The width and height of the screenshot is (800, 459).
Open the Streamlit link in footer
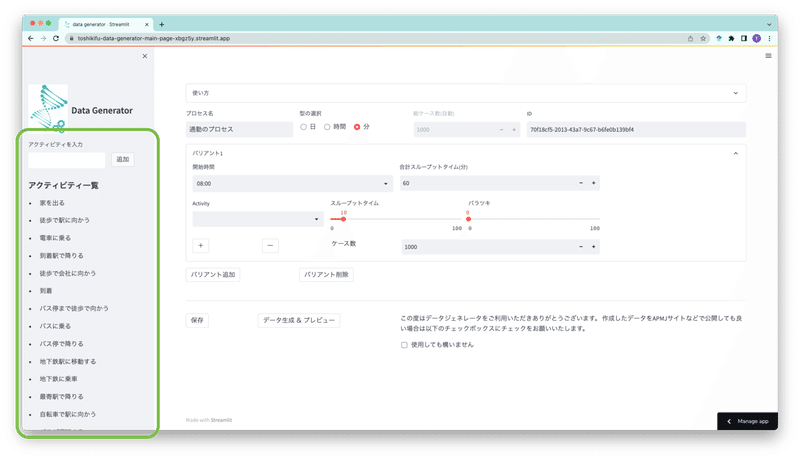click(221, 420)
